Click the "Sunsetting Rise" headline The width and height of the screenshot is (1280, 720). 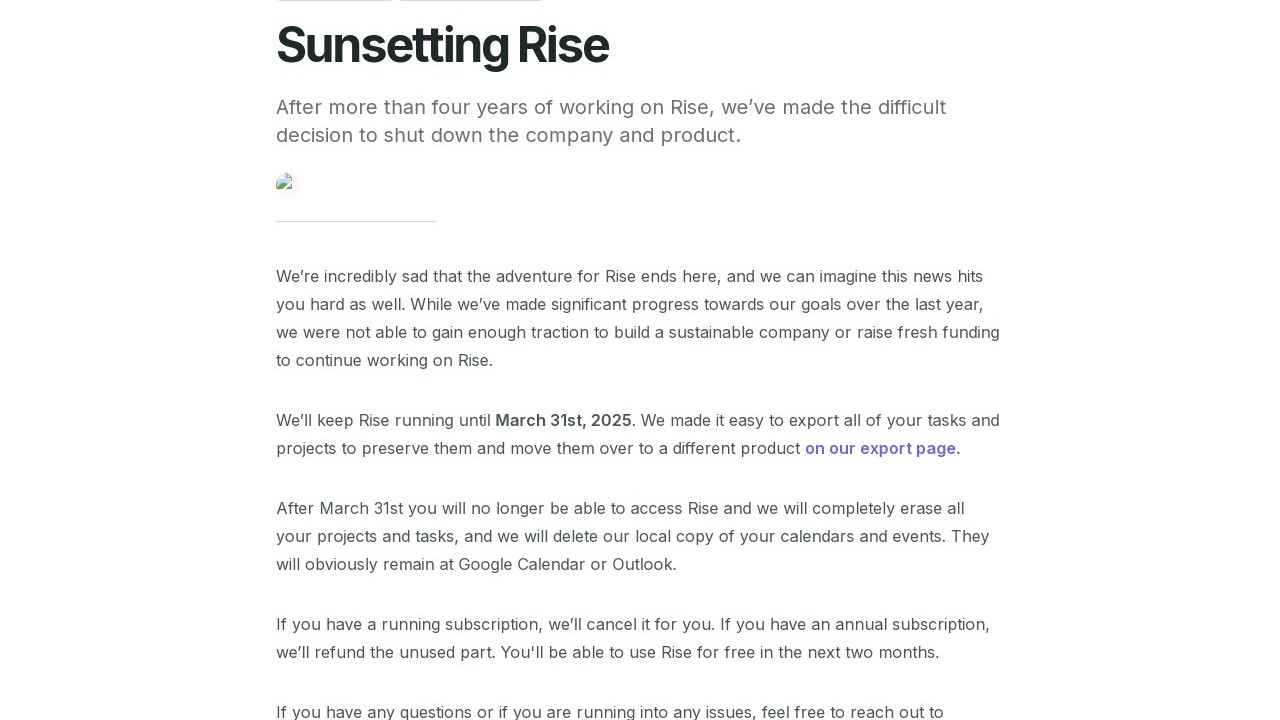(442, 46)
